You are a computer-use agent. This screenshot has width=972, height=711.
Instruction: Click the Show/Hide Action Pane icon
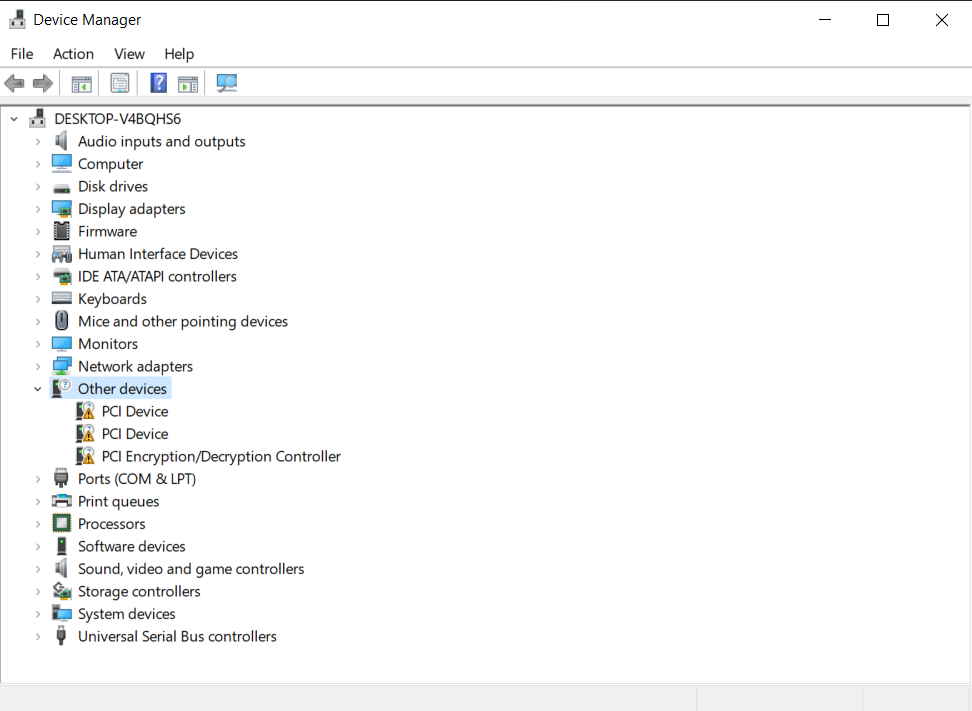(x=188, y=83)
